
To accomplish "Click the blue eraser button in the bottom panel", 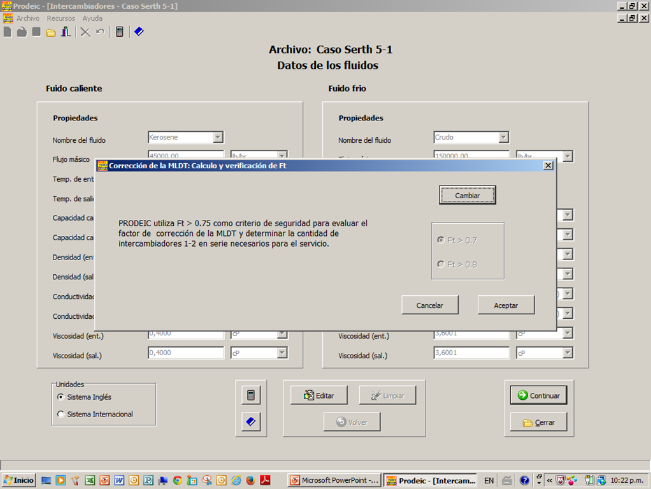I will click(x=251, y=422).
